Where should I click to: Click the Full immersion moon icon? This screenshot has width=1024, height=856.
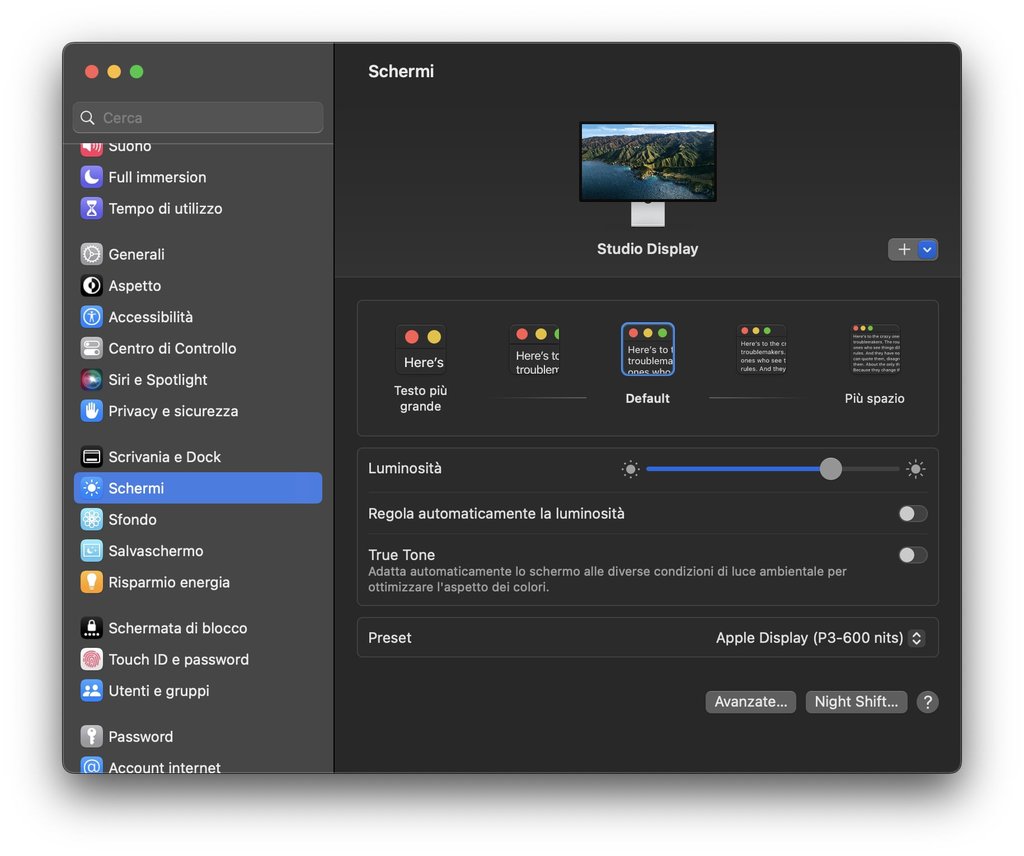(x=91, y=177)
